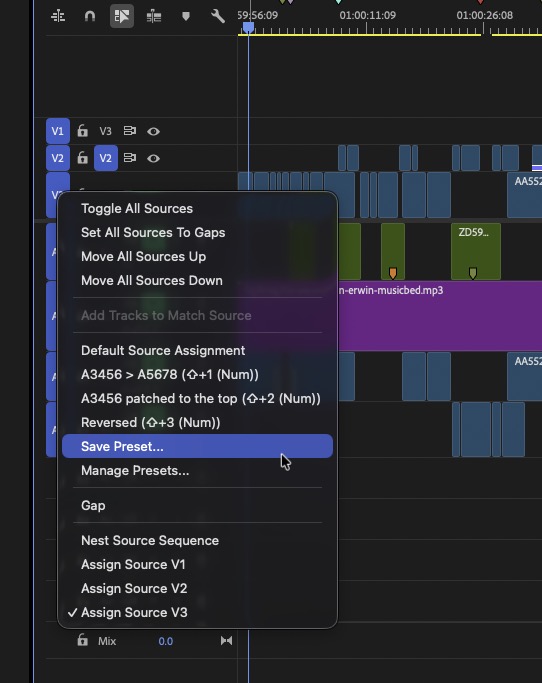Click olive marker on ZD59 clip
This screenshot has height=683, width=542.
pos(473,273)
